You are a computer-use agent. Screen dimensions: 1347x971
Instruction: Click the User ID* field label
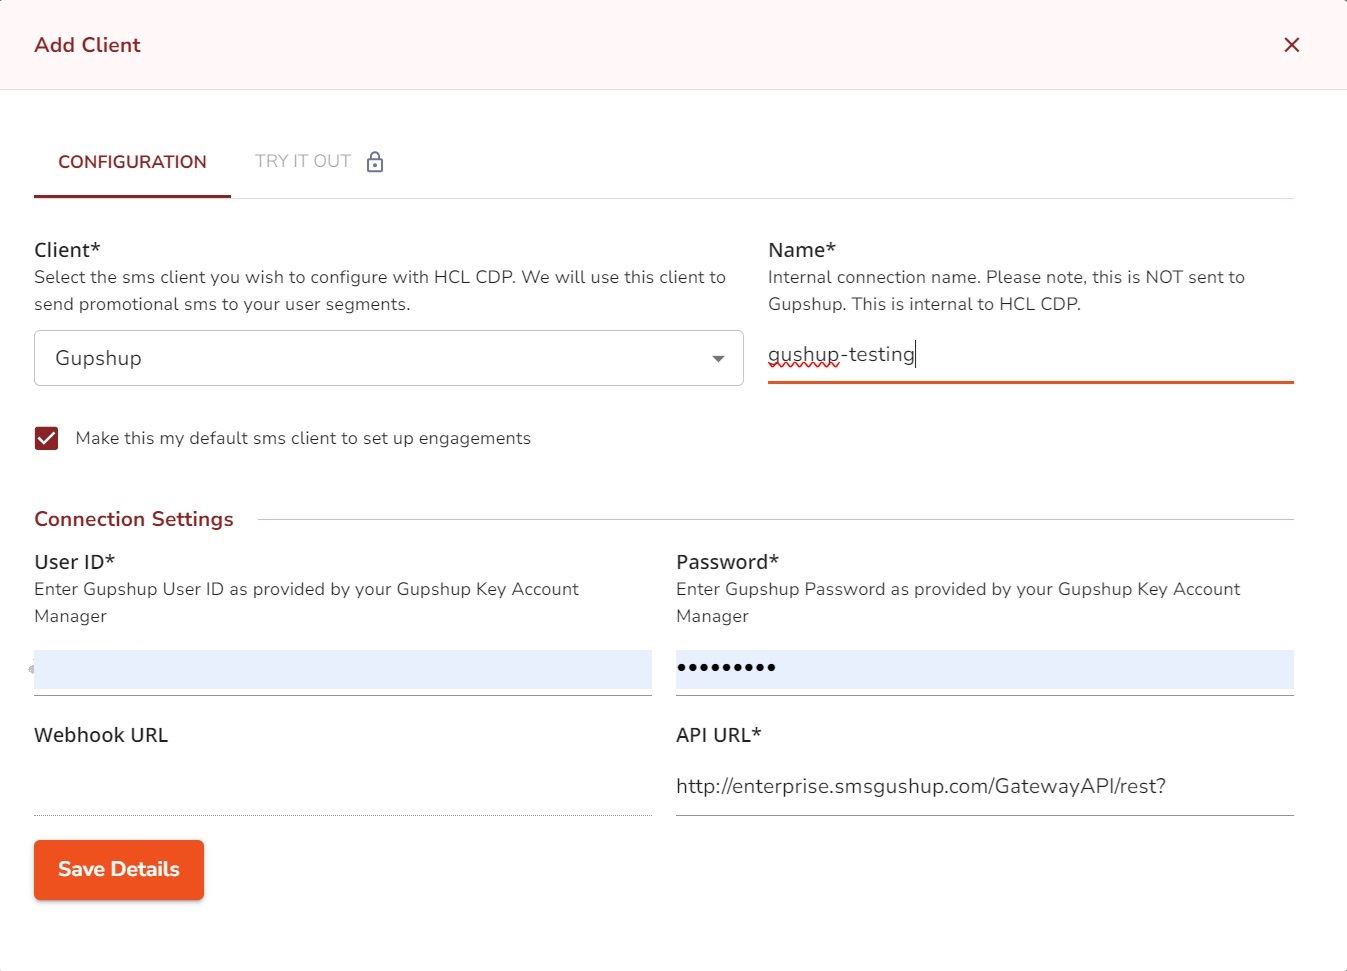point(74,562)
